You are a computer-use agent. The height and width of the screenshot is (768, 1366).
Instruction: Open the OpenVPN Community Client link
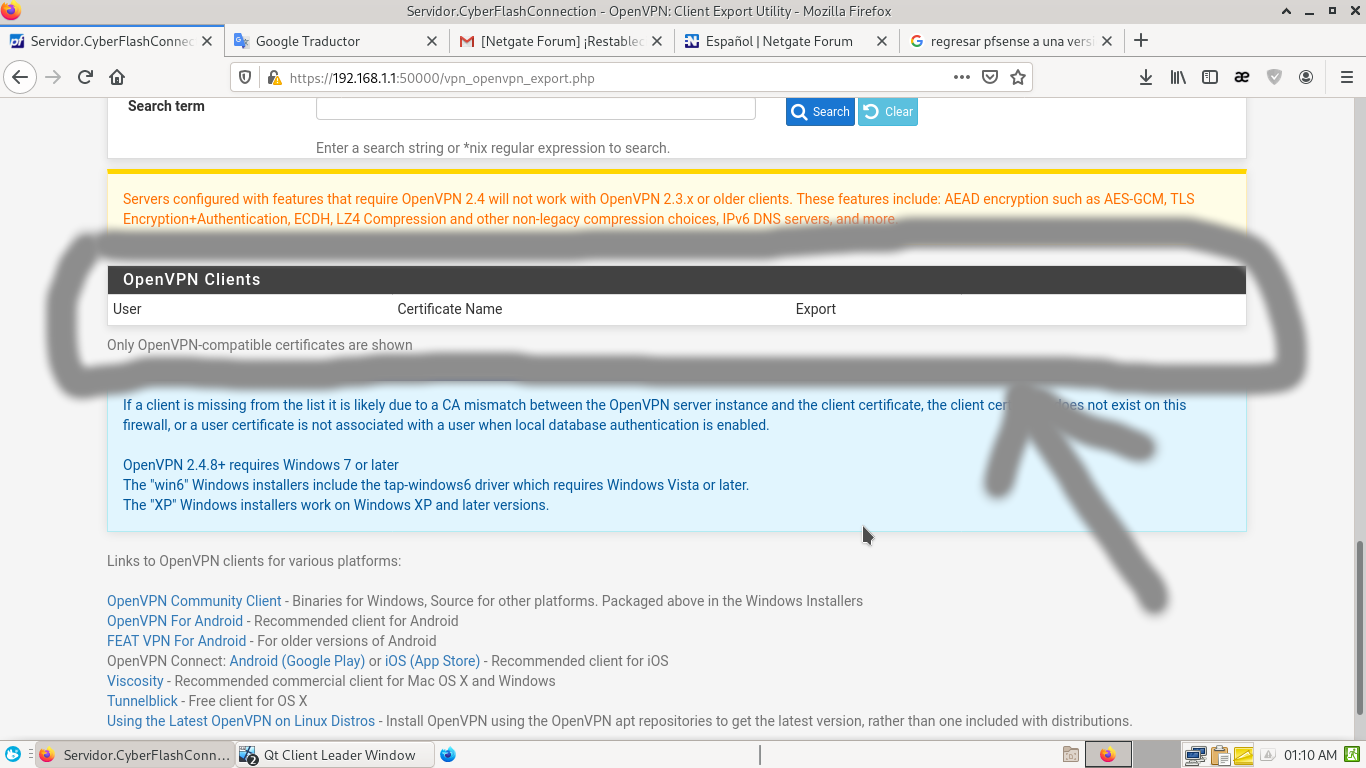point(194,601)
